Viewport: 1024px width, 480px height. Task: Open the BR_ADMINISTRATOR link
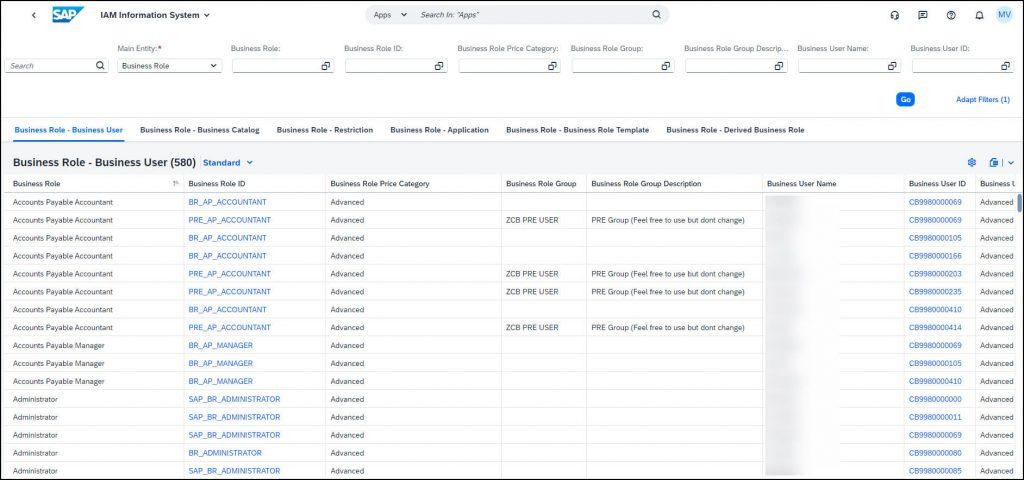click(225, 453)
